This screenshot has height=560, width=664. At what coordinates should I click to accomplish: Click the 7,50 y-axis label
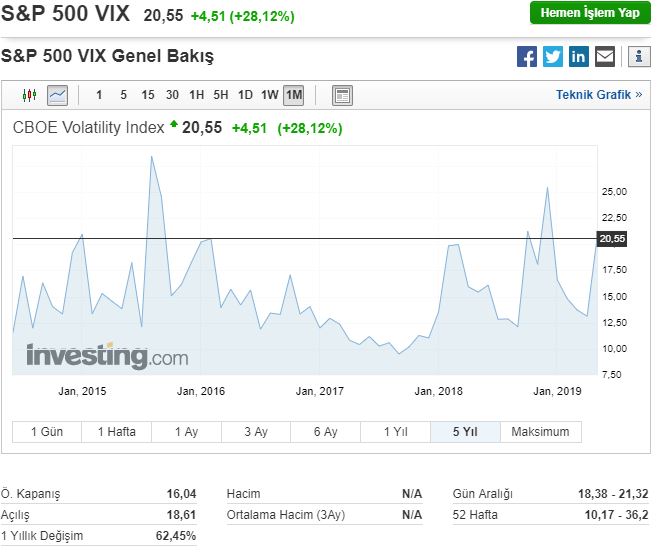click(x=611, y=374)
